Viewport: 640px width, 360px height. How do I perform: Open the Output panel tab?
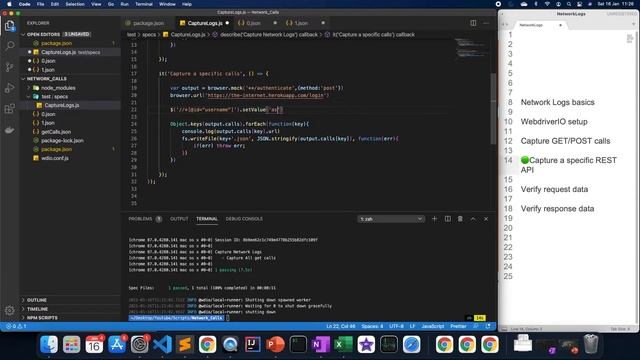(x=179, y=219)
